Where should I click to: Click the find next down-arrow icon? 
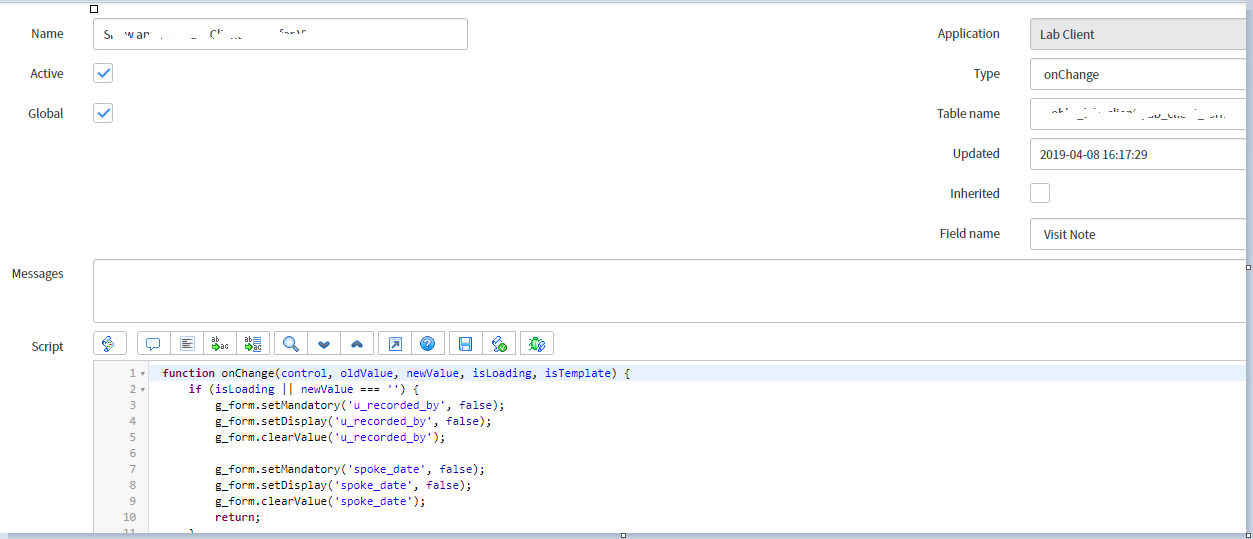click(324, 344)
